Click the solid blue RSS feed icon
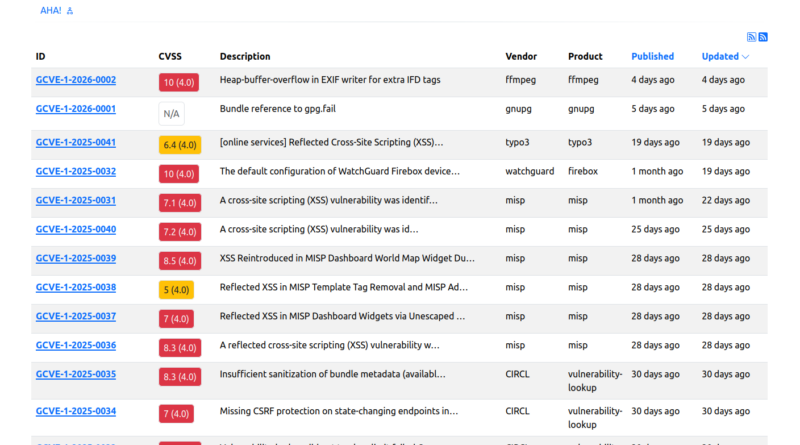The width and height of the screenshot is (800, 445). click(763, 37)
